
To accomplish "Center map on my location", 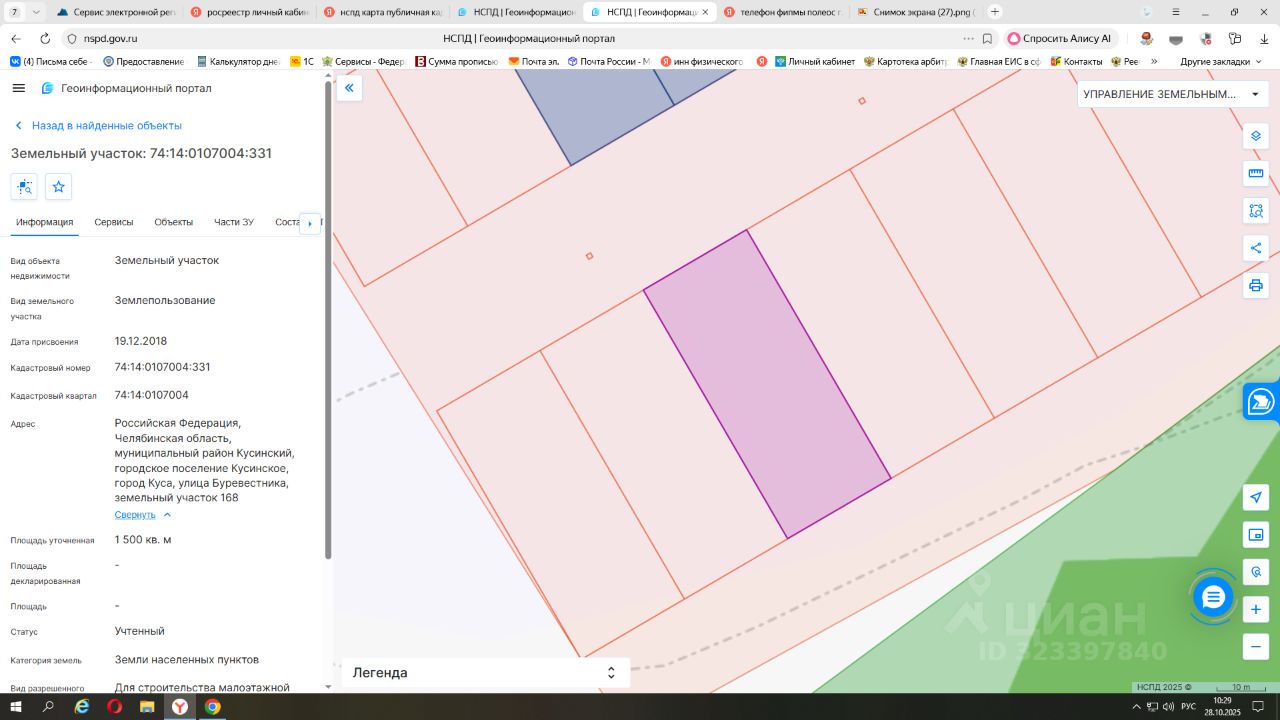I will [x=1256, y=497].
